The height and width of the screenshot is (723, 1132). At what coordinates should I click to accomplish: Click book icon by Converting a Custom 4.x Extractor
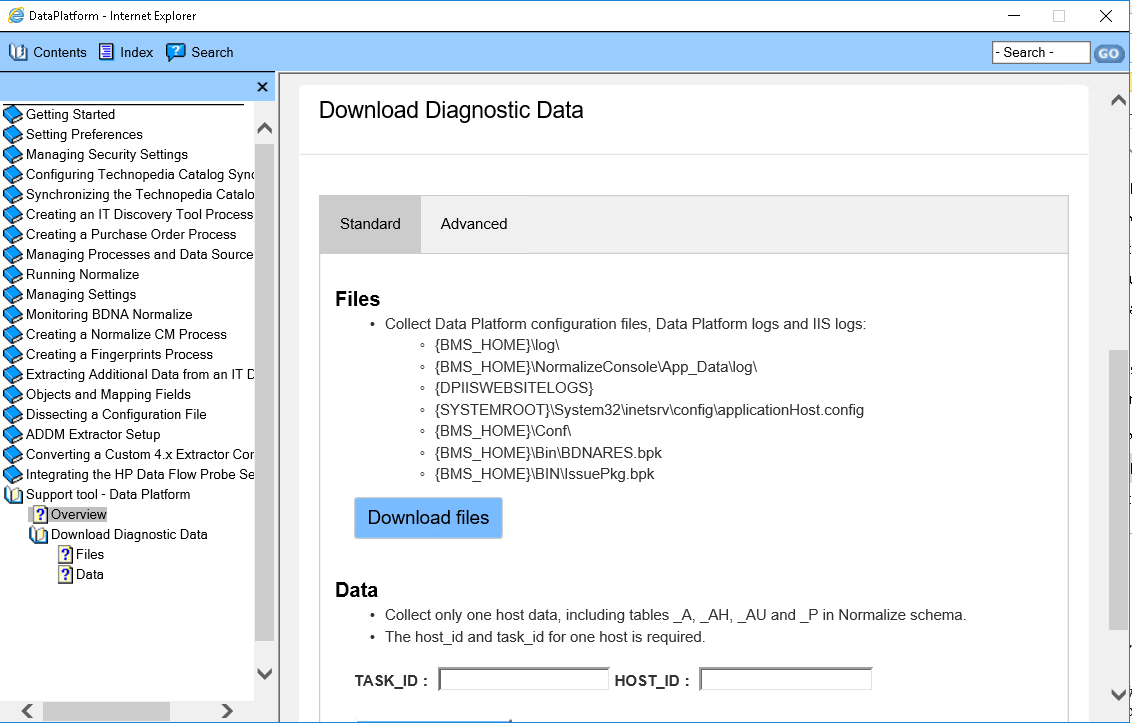coord(13,454)
